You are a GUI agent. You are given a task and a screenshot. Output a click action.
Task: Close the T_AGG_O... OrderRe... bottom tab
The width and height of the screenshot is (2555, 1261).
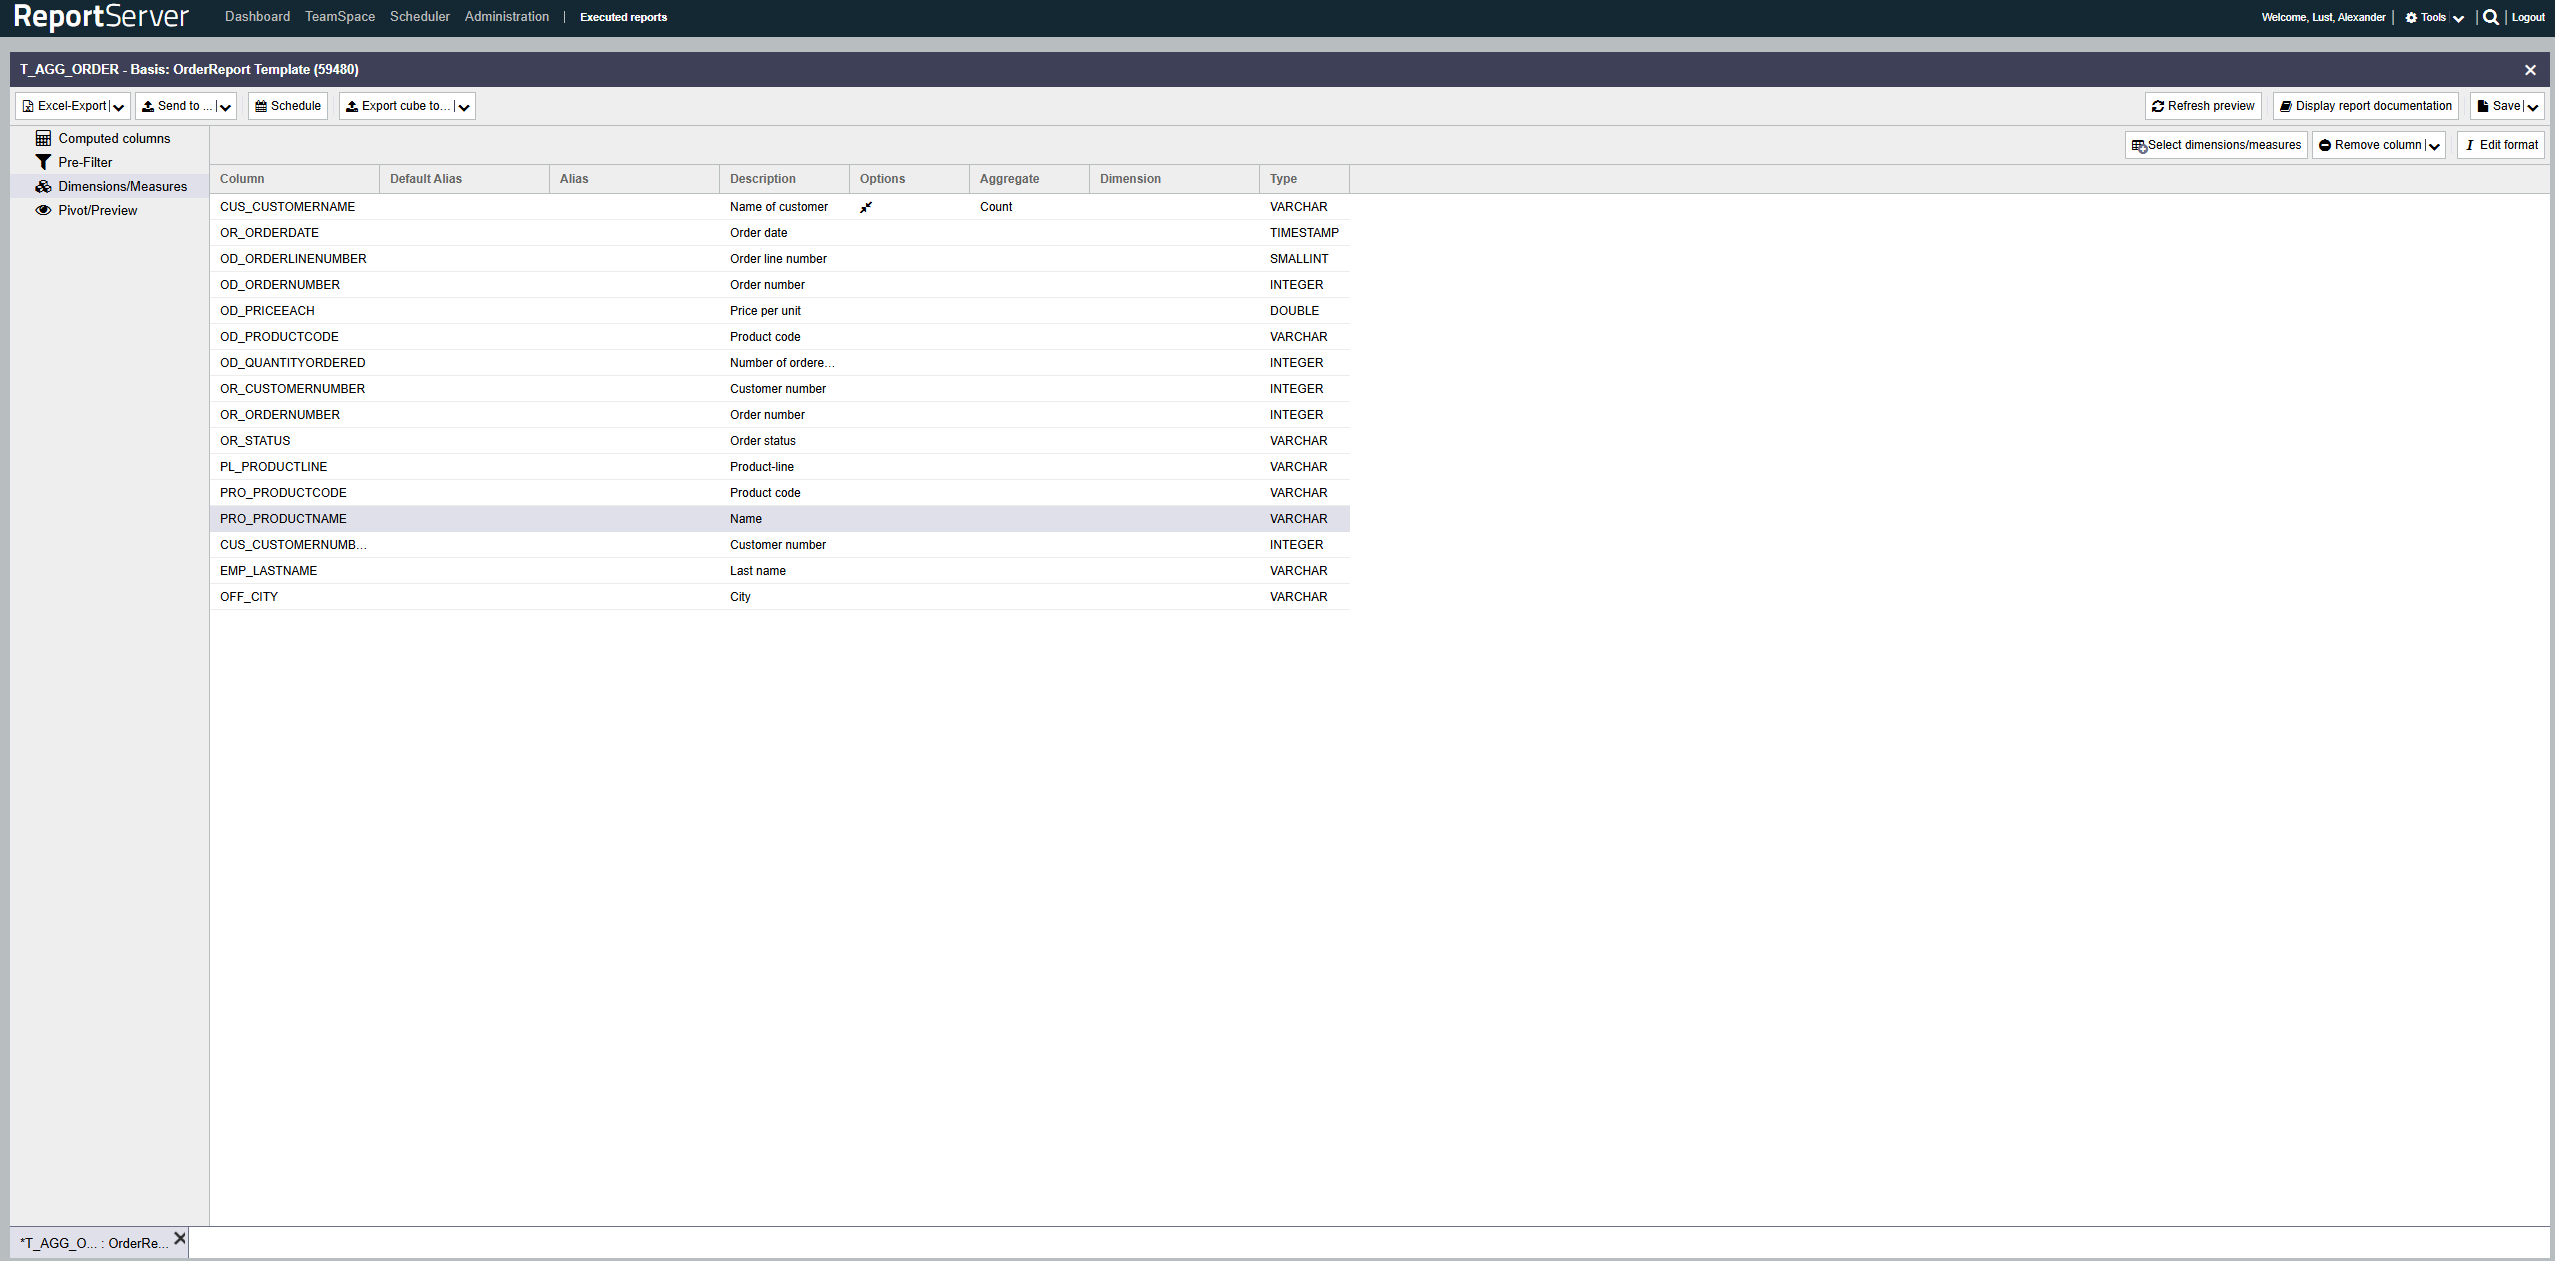(x=180, y=1238)
